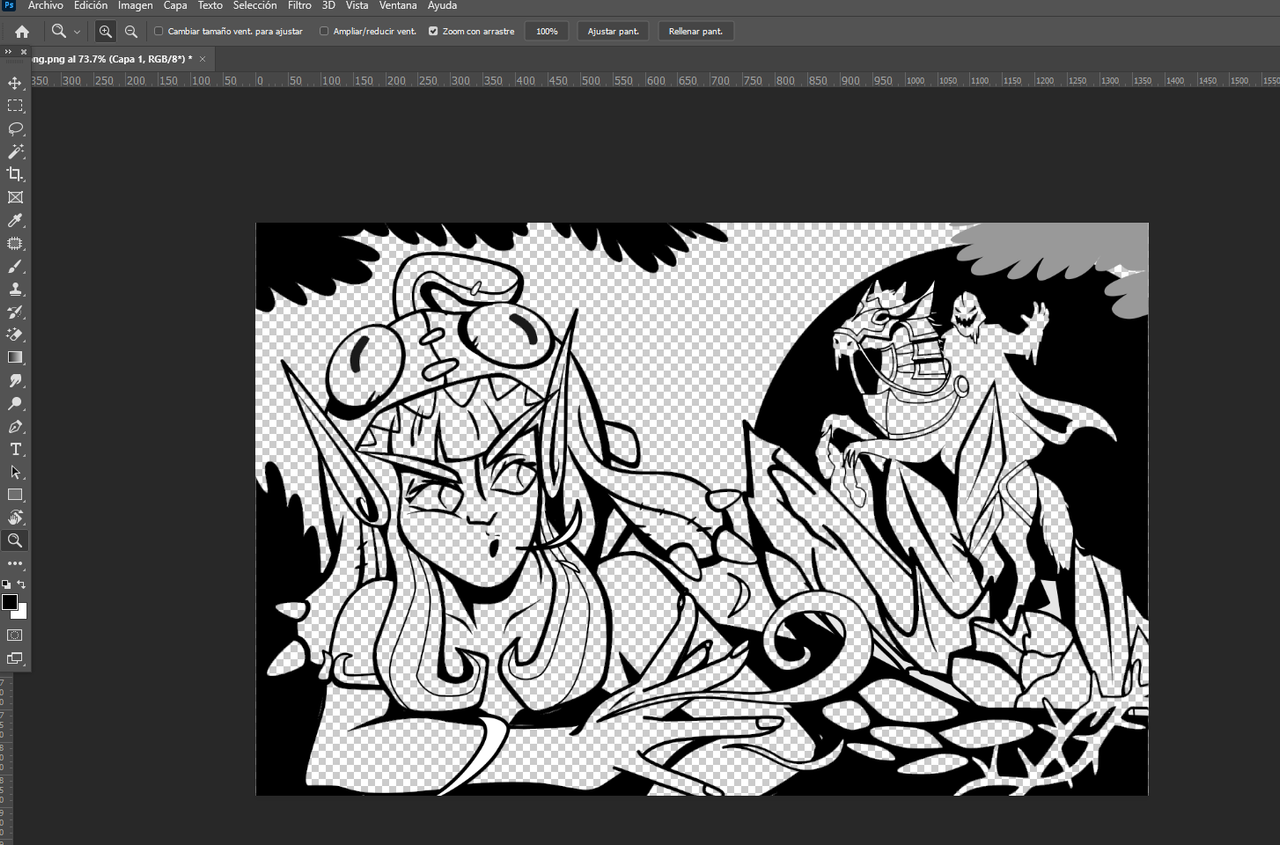1280x845 pixels.
Task: Close the open document tab
Action: click(x=202, y=59)
